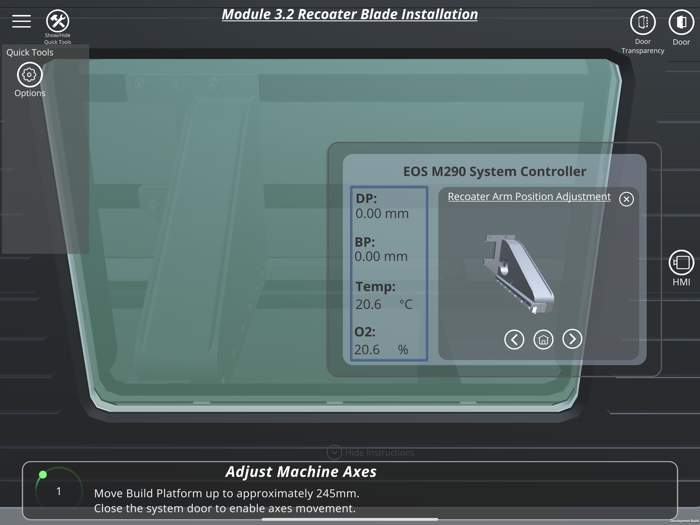Image resolution: width=700 pixels, height=525 pixels.
Task: Click 'Move Build Platform up' instruction text
Action: (227, 493)
